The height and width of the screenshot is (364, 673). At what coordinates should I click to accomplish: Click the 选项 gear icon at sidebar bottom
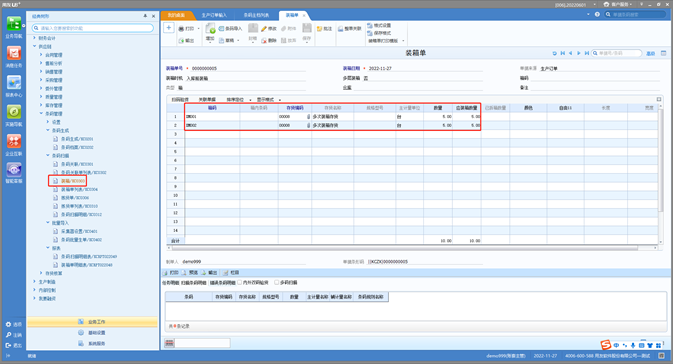[x=8, y=324]
